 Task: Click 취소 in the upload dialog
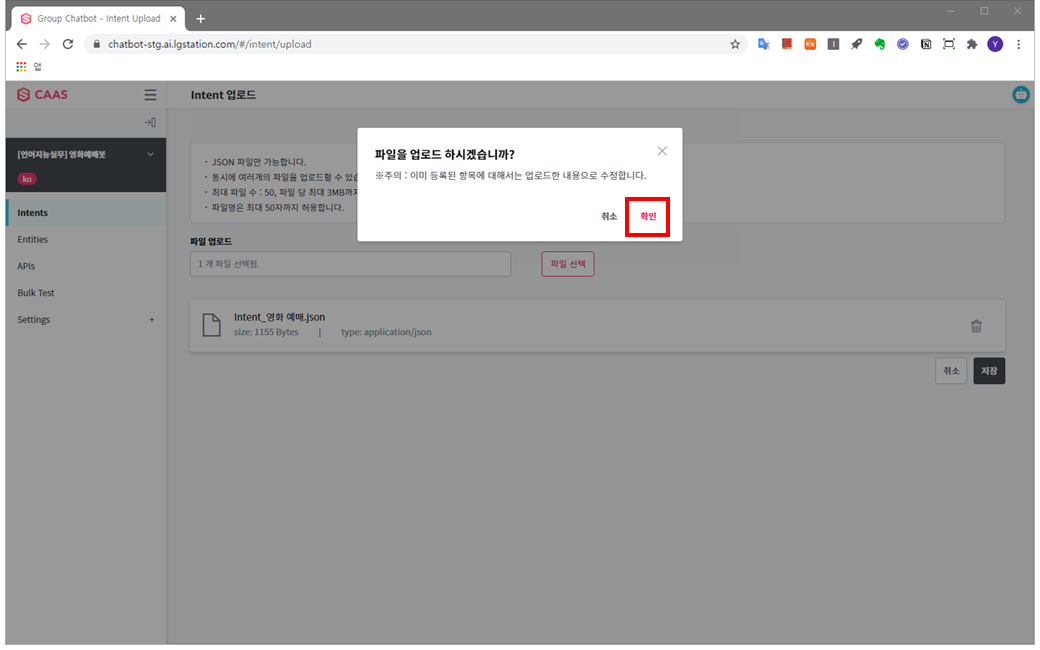(x=609, y=216)
